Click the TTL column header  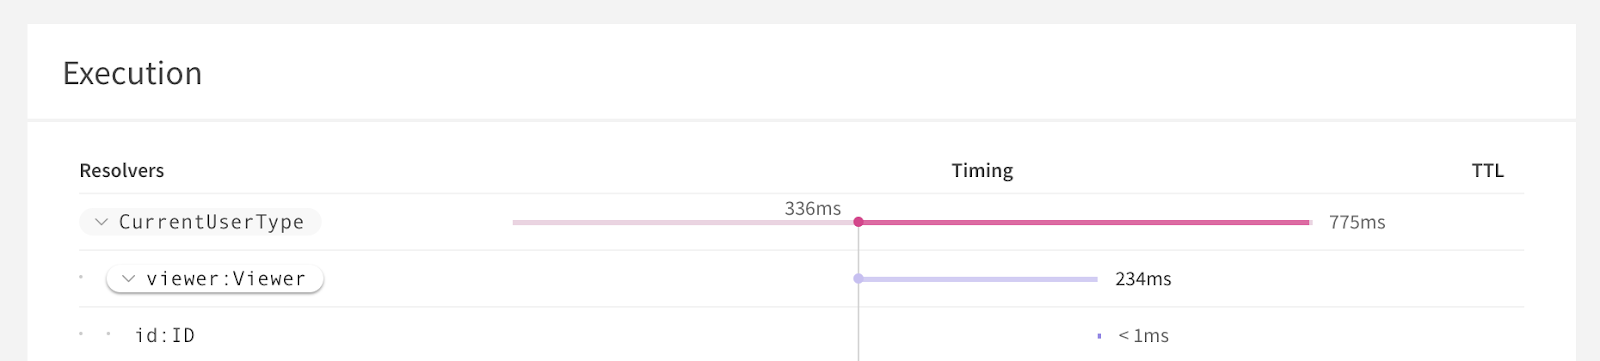pos(1488,171)
